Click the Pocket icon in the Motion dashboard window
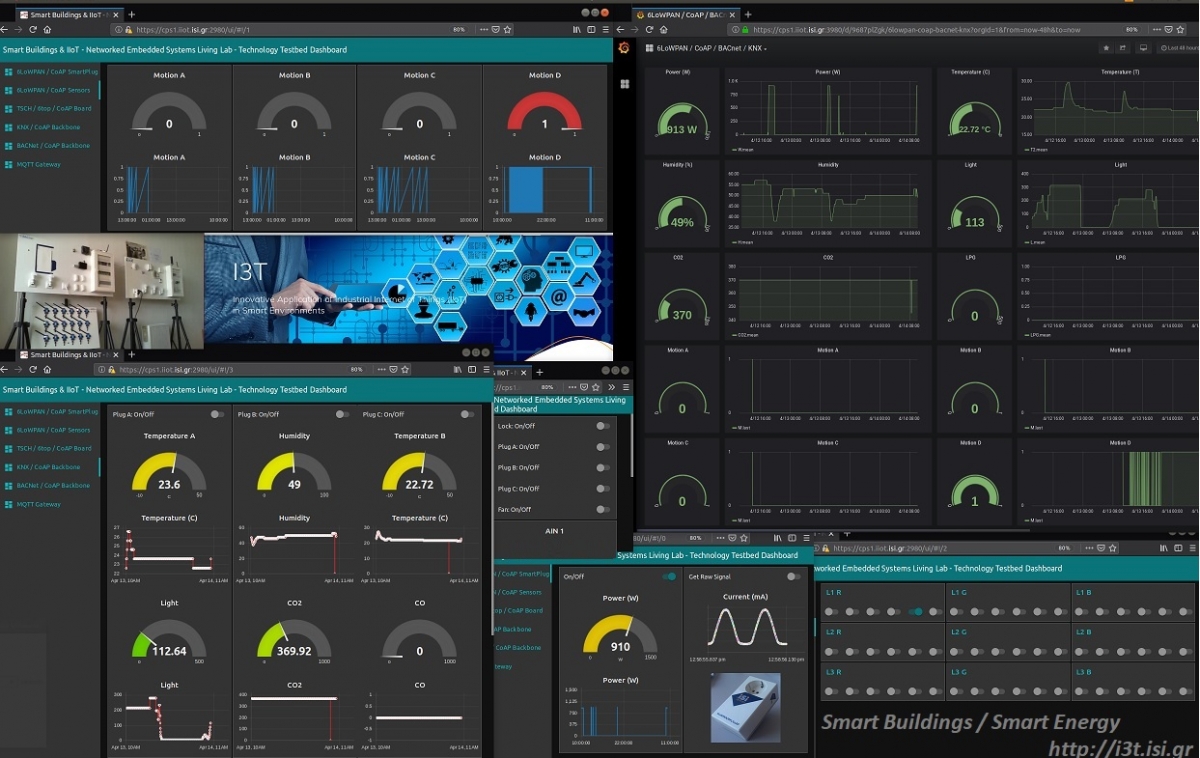This screenshot has height=758, width=1200. (x=496, y=30)
